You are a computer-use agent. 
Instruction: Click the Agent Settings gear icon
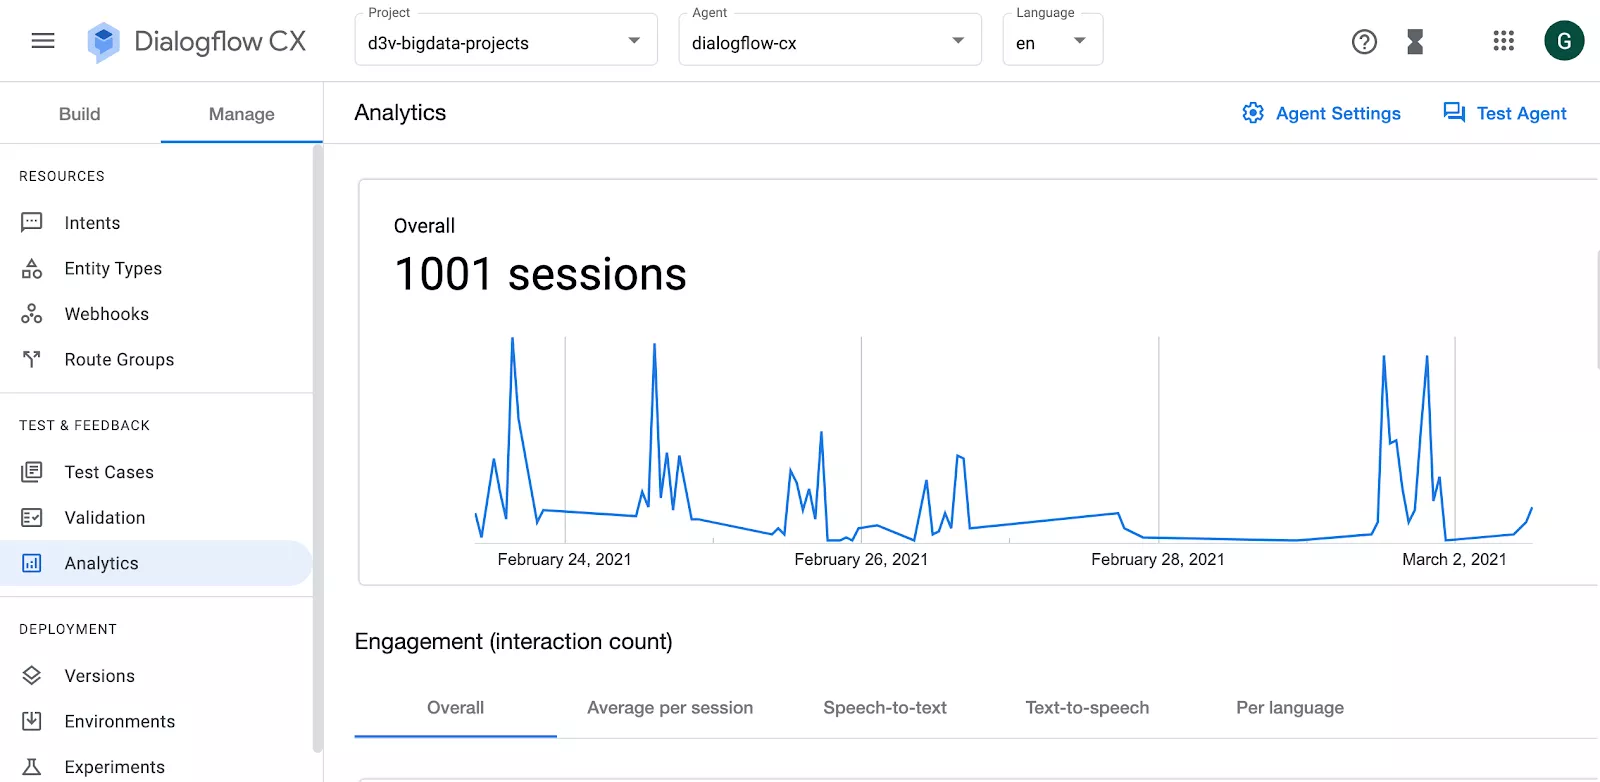[1253, 113]
